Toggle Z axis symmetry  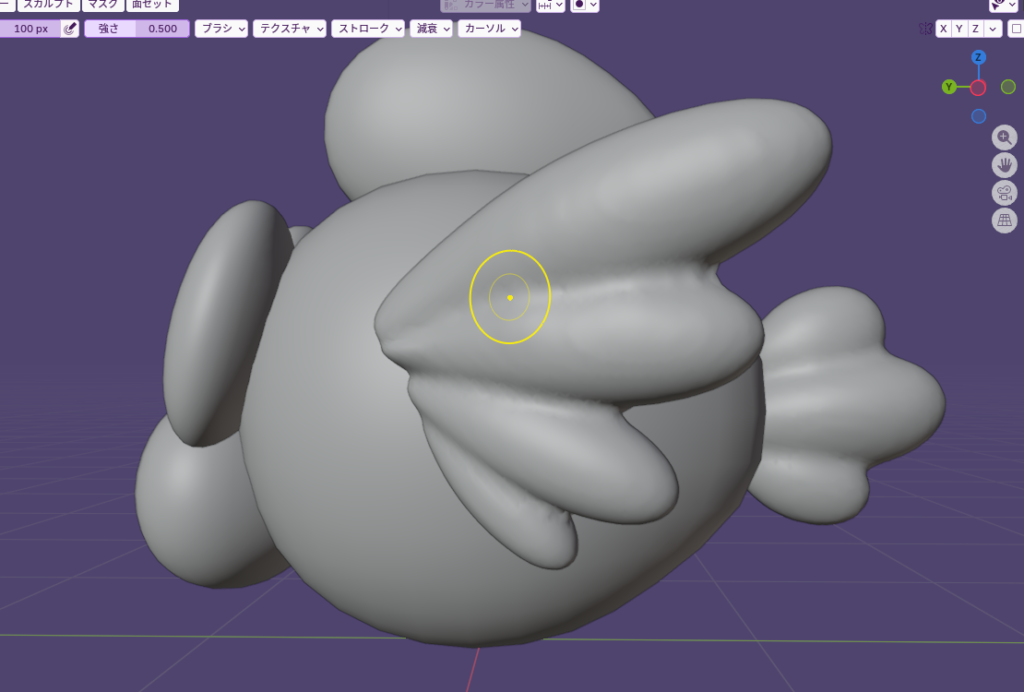point(975,29)
